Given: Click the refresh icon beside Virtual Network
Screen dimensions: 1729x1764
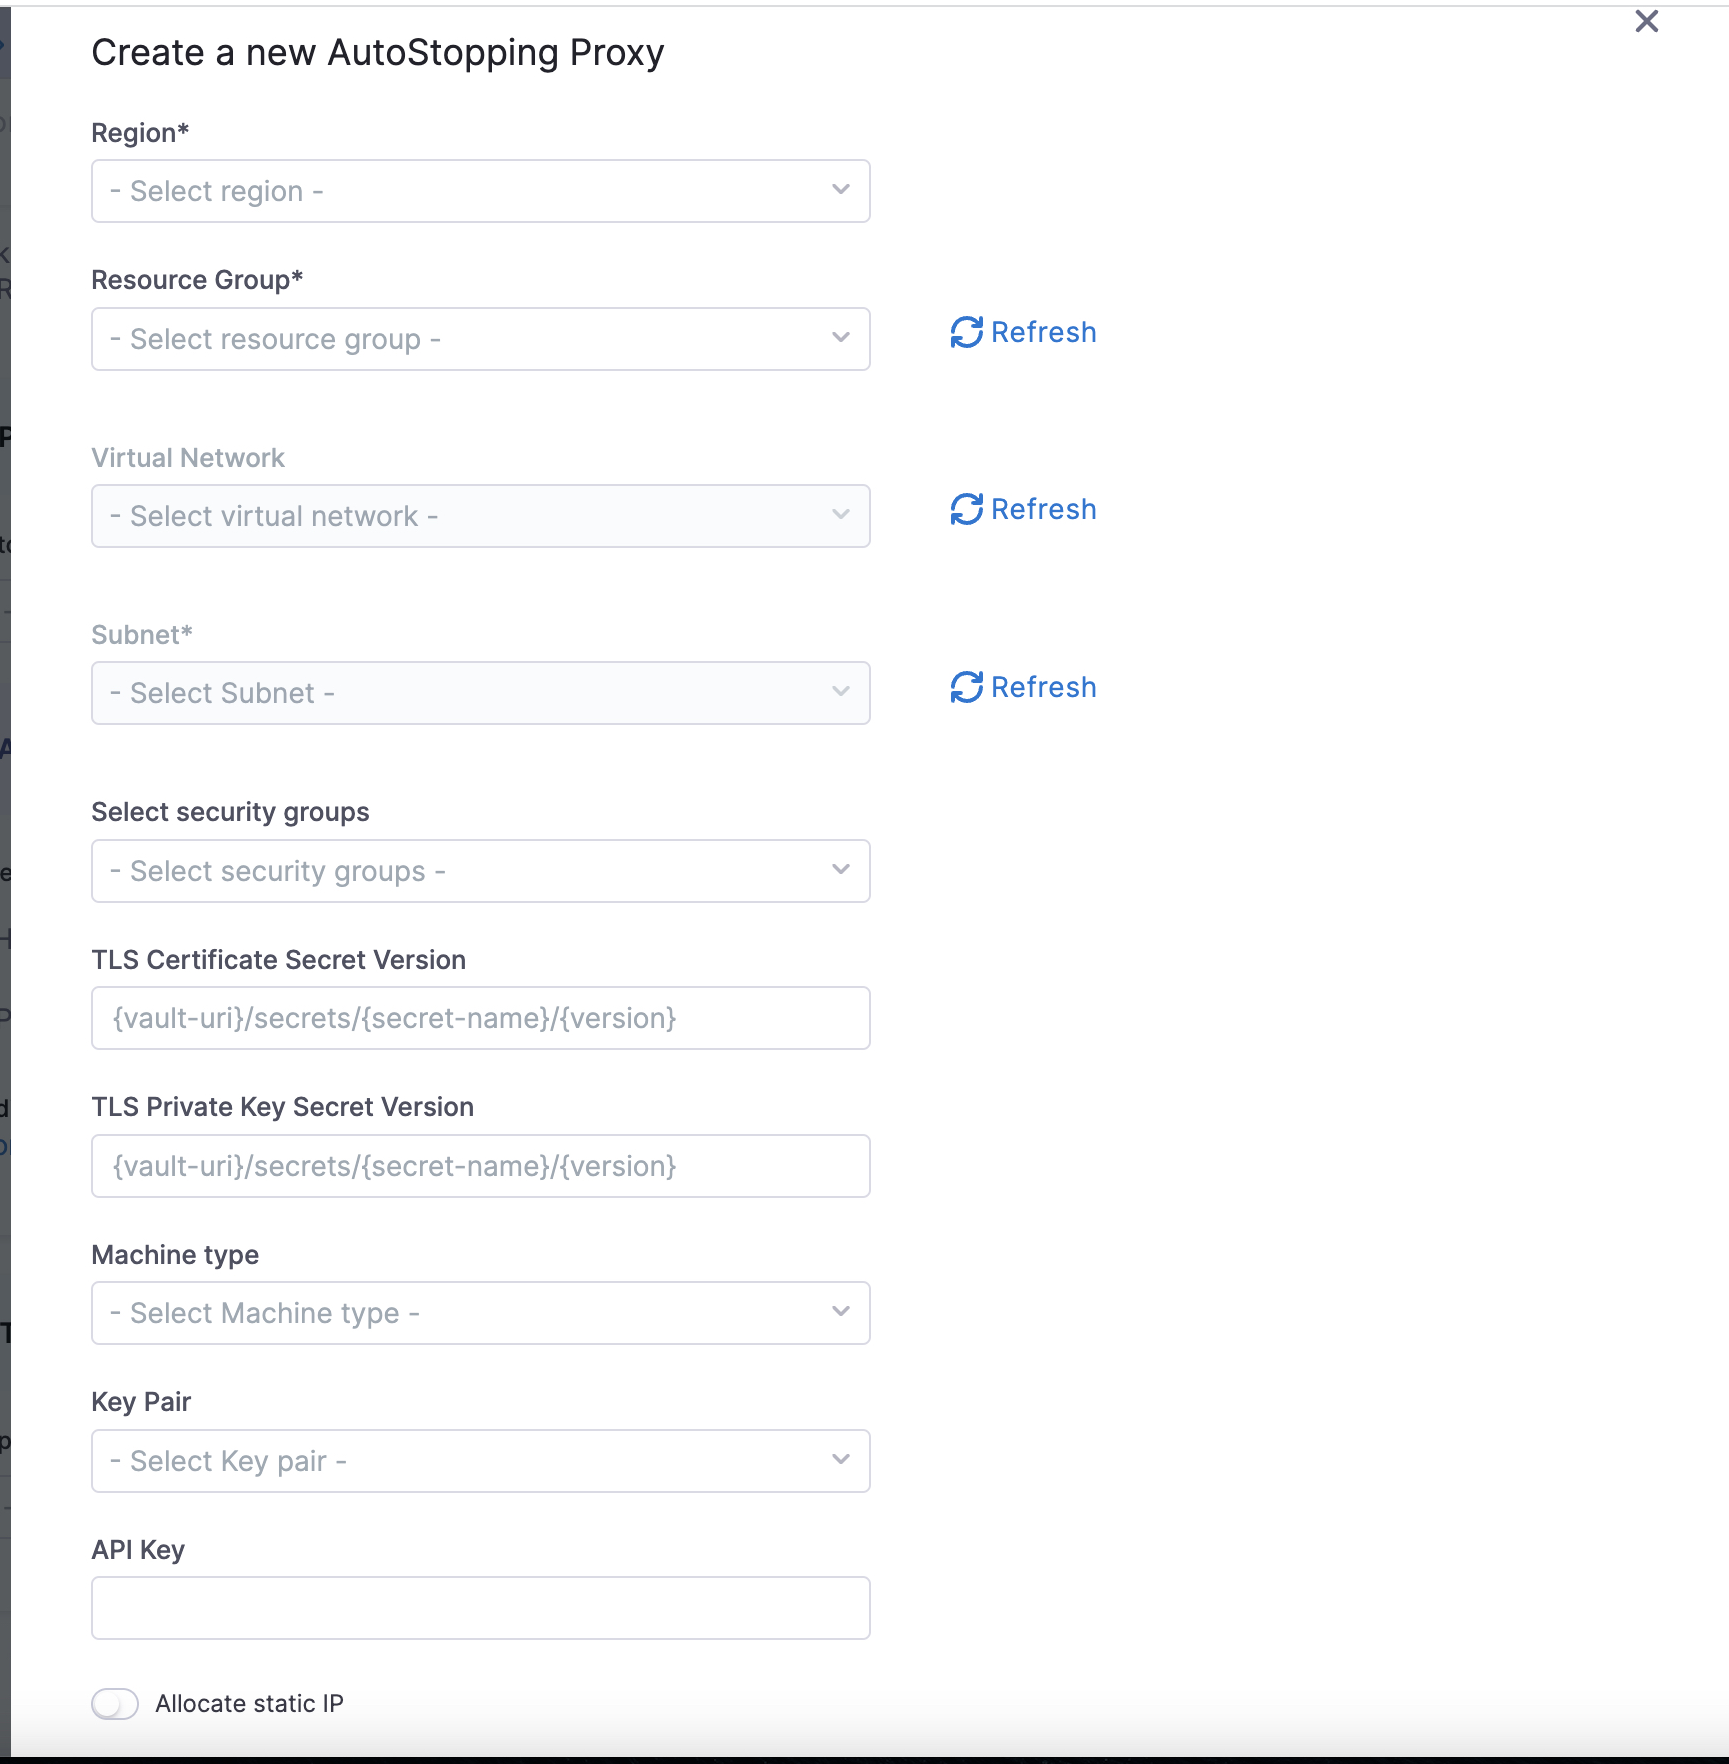Looking at the screenshot, I should pos(966,509).
